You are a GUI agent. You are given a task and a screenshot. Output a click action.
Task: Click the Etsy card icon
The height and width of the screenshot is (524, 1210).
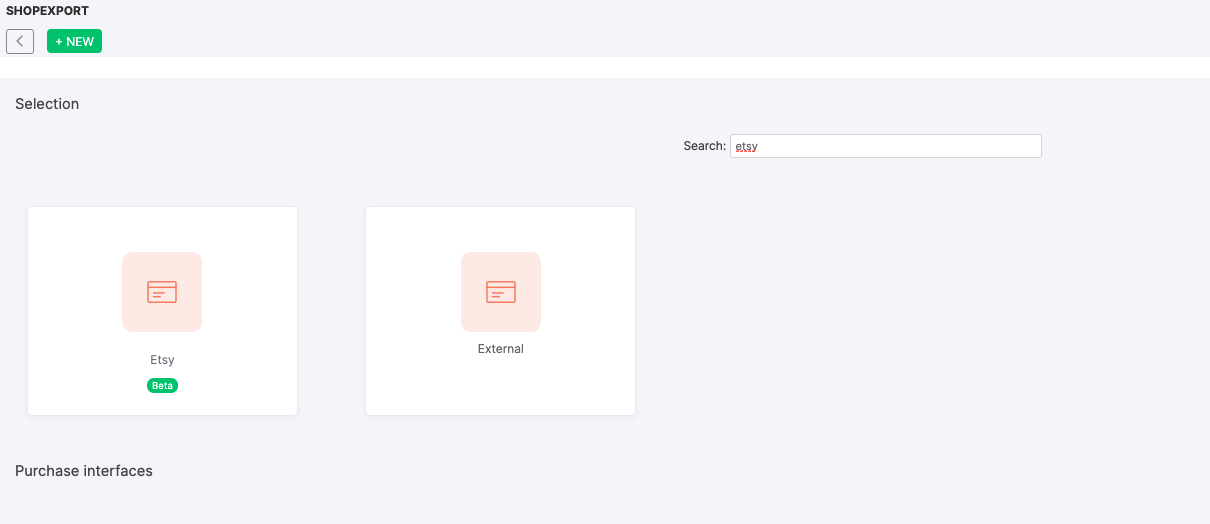point(162,292)
